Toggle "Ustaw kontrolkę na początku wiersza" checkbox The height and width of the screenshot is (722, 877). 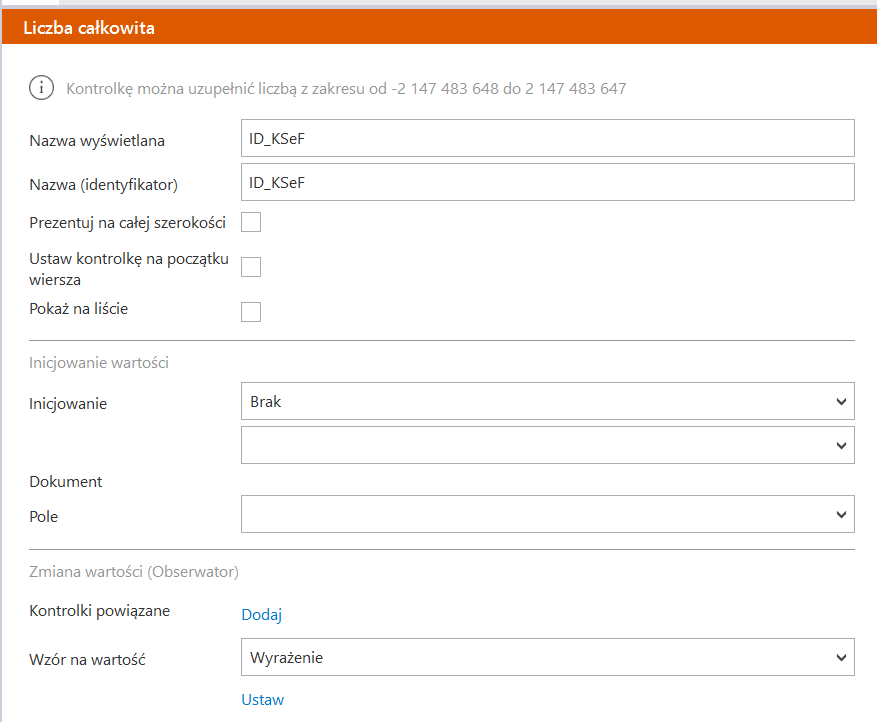tap(251, 267)
